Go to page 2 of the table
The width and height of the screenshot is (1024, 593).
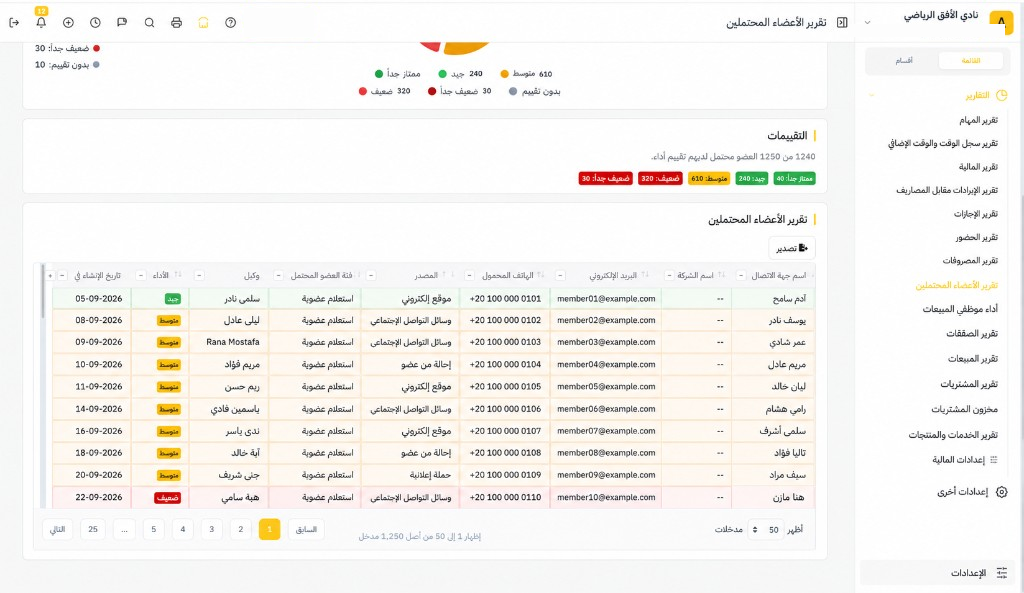[x=240, y=529]
